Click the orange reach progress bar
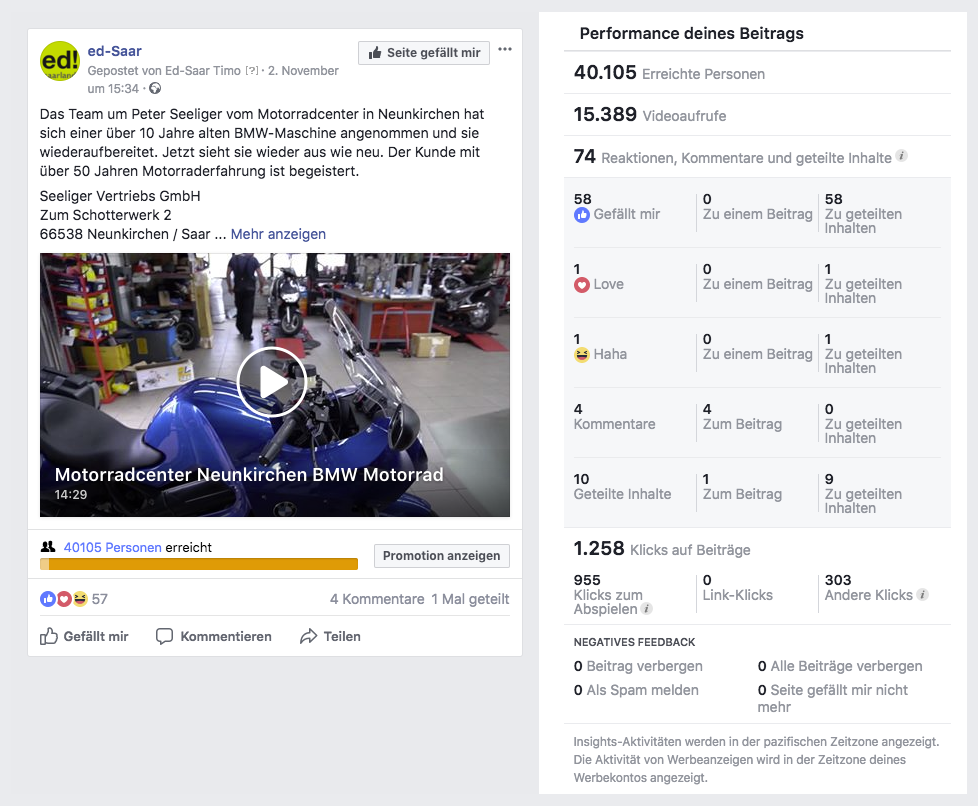The height and width of the screenshot is (806, 978). coord(199,564)
